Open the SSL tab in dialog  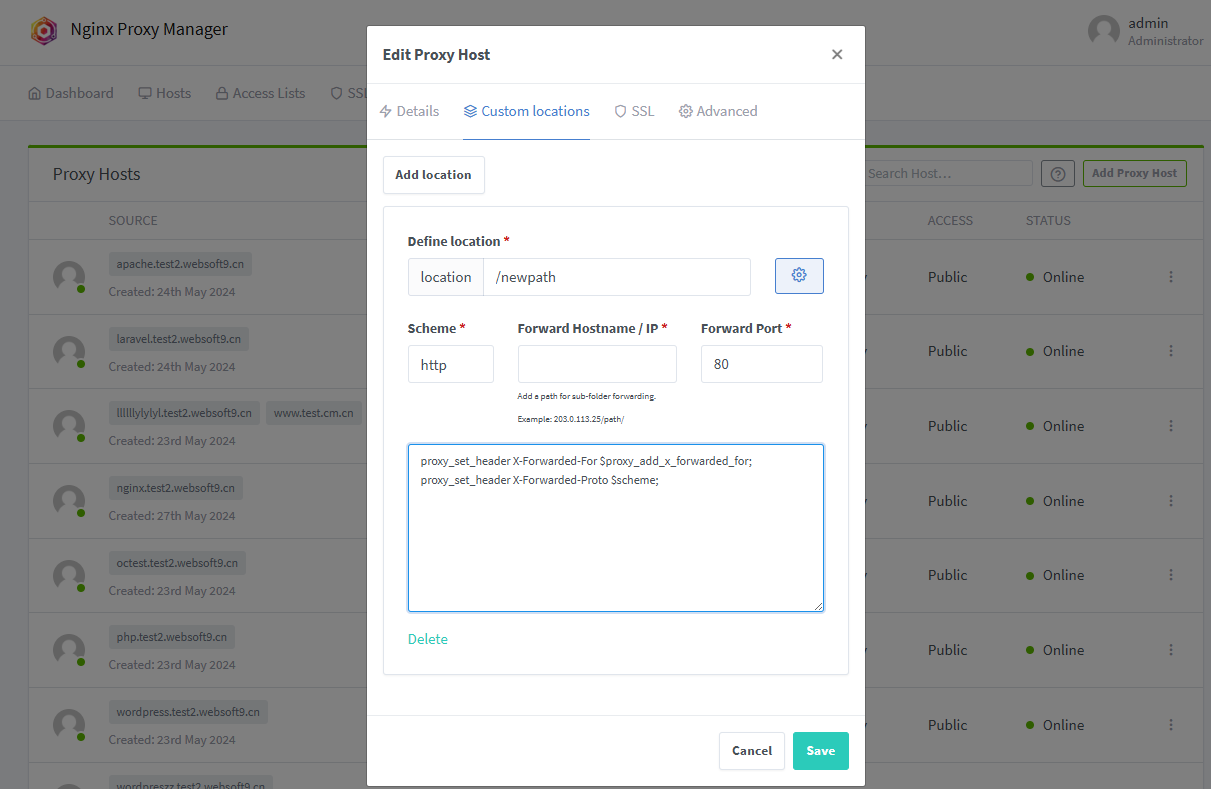click(634, 111)
